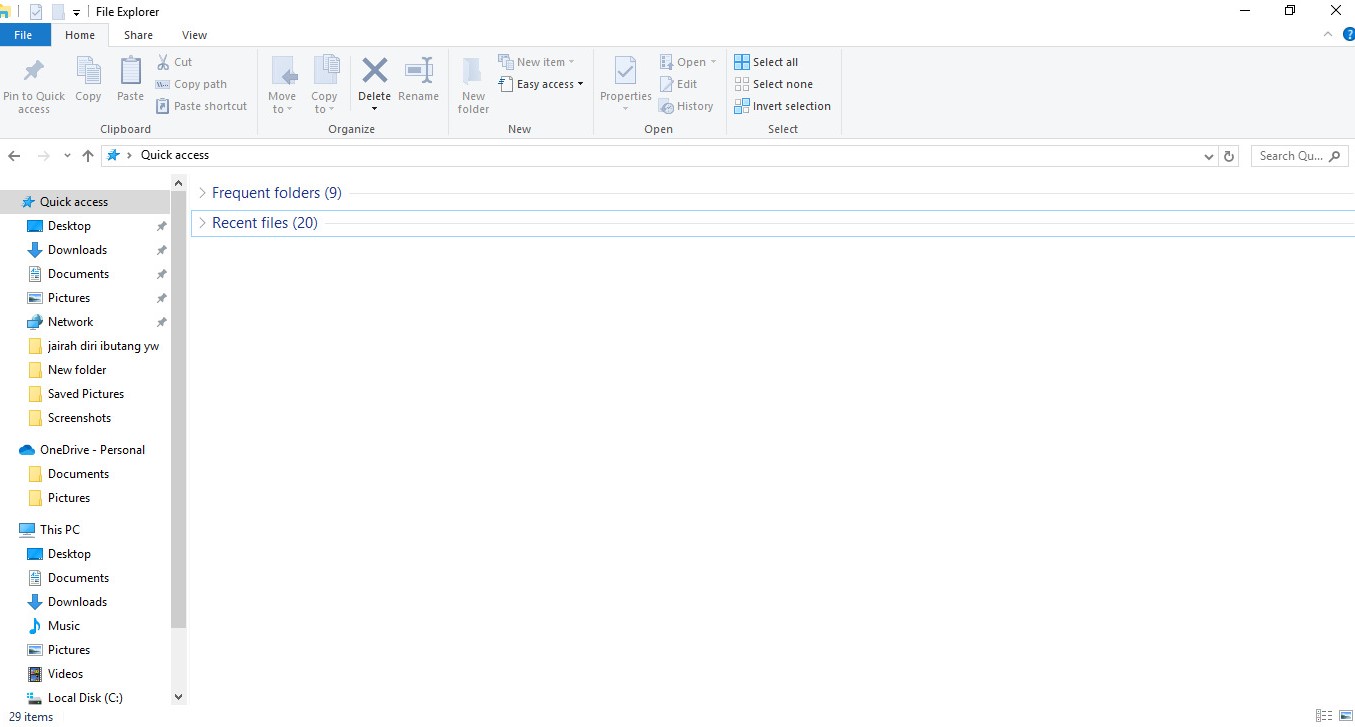Screen dimensions: 1355x727
Task: Click Select none in ribbon
Action: pyautogui.click(x=773, y=84)
